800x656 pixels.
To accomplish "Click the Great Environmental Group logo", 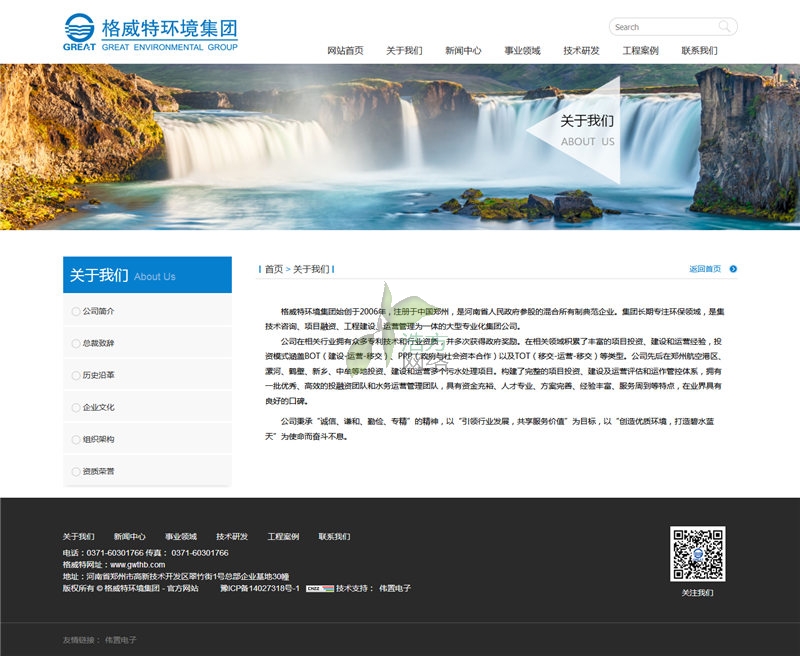I will [150, 32].
